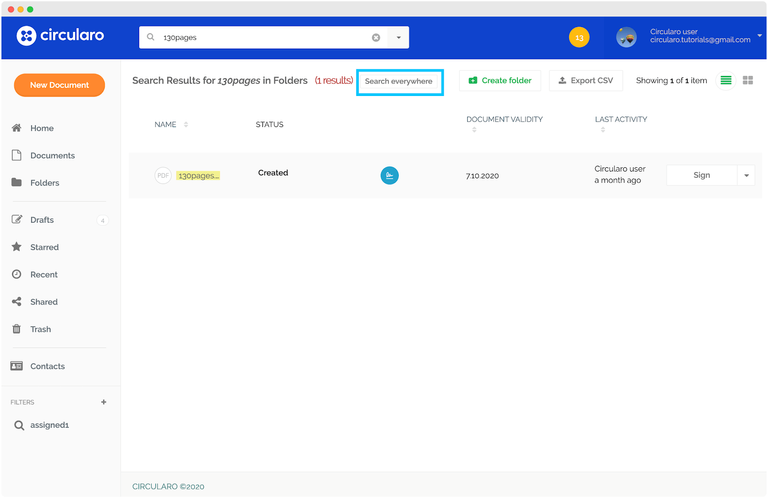Screen dimensions: 768x498
Task: Export results using Export CSV
Action: [585, 80]
